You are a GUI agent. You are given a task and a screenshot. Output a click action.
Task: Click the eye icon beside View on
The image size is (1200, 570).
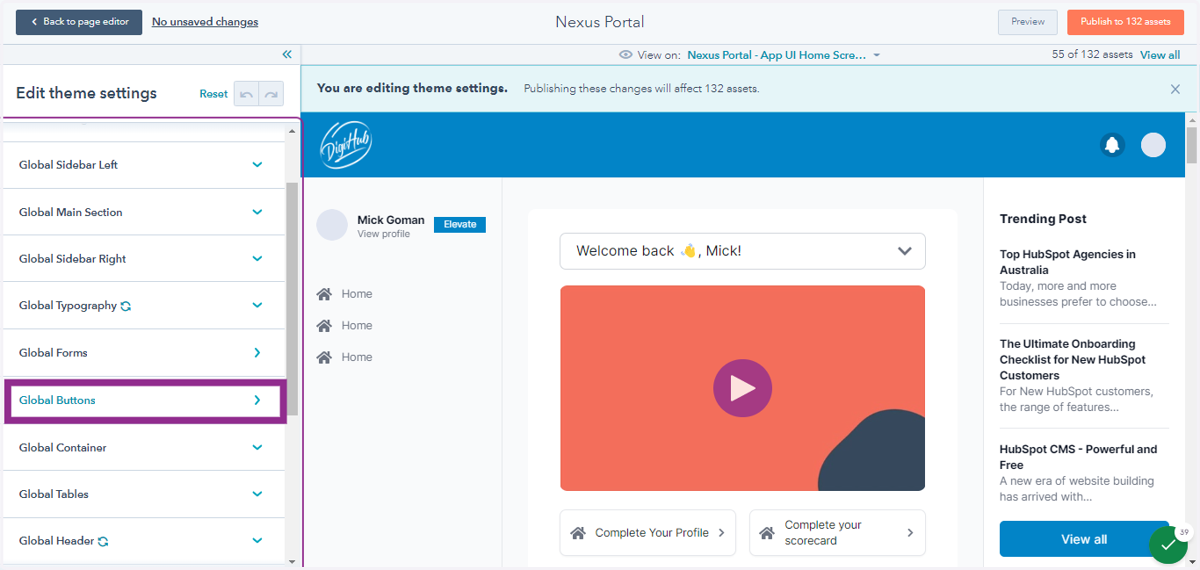[626, 55]
